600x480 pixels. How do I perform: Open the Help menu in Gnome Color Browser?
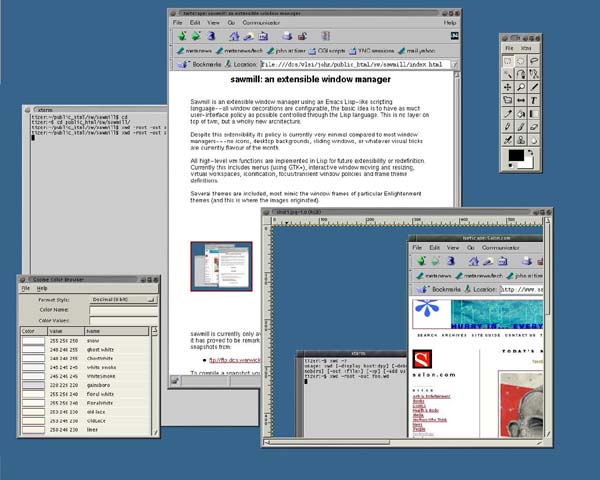42,288
